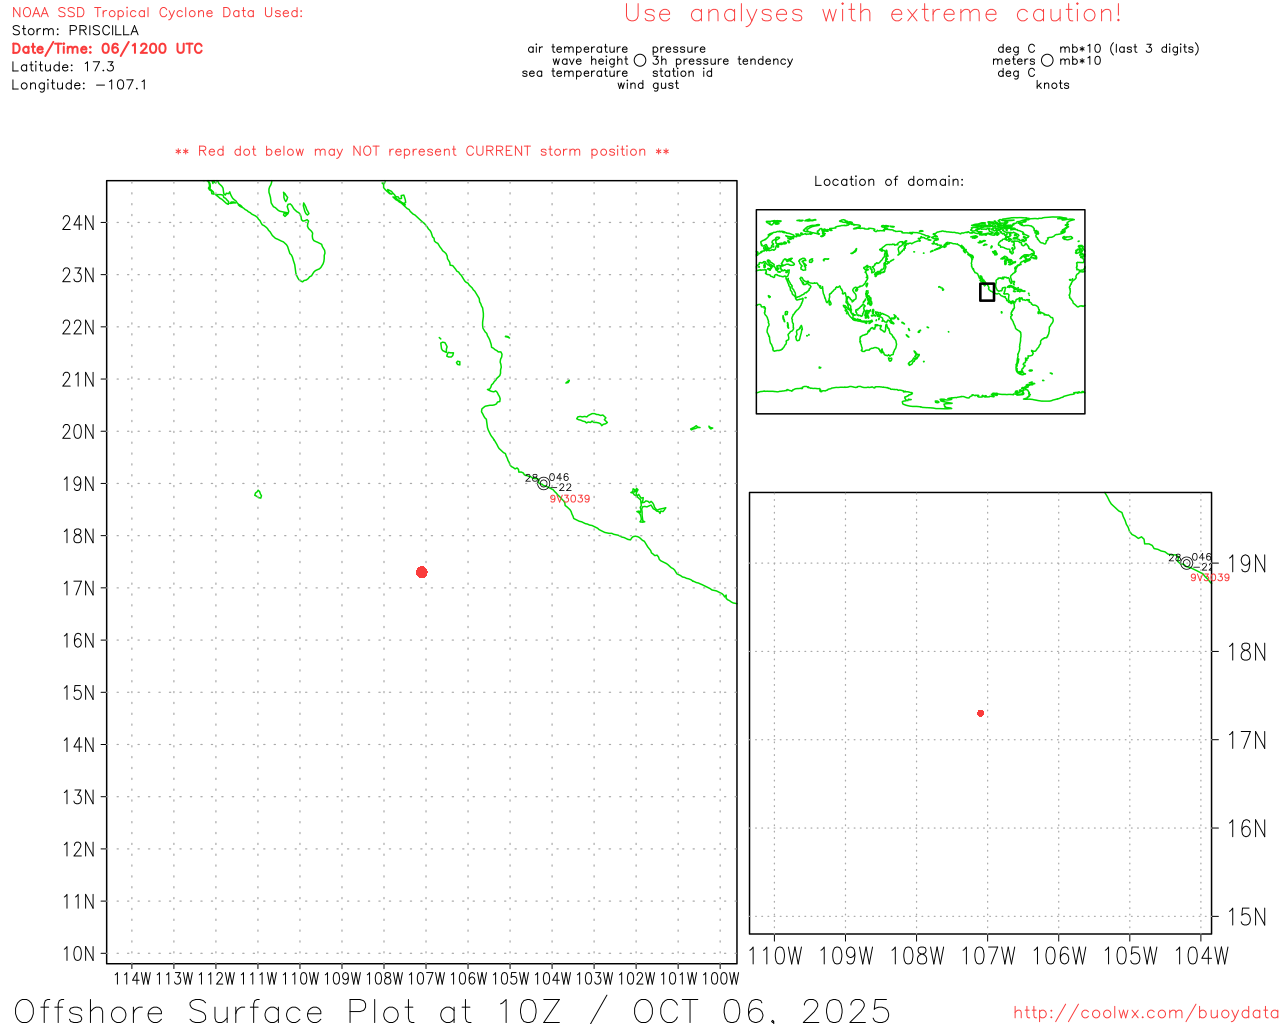The image size is (1280, 1024).
Task: Open the coolwx.com/buoydata link
Action: 1145,1013
